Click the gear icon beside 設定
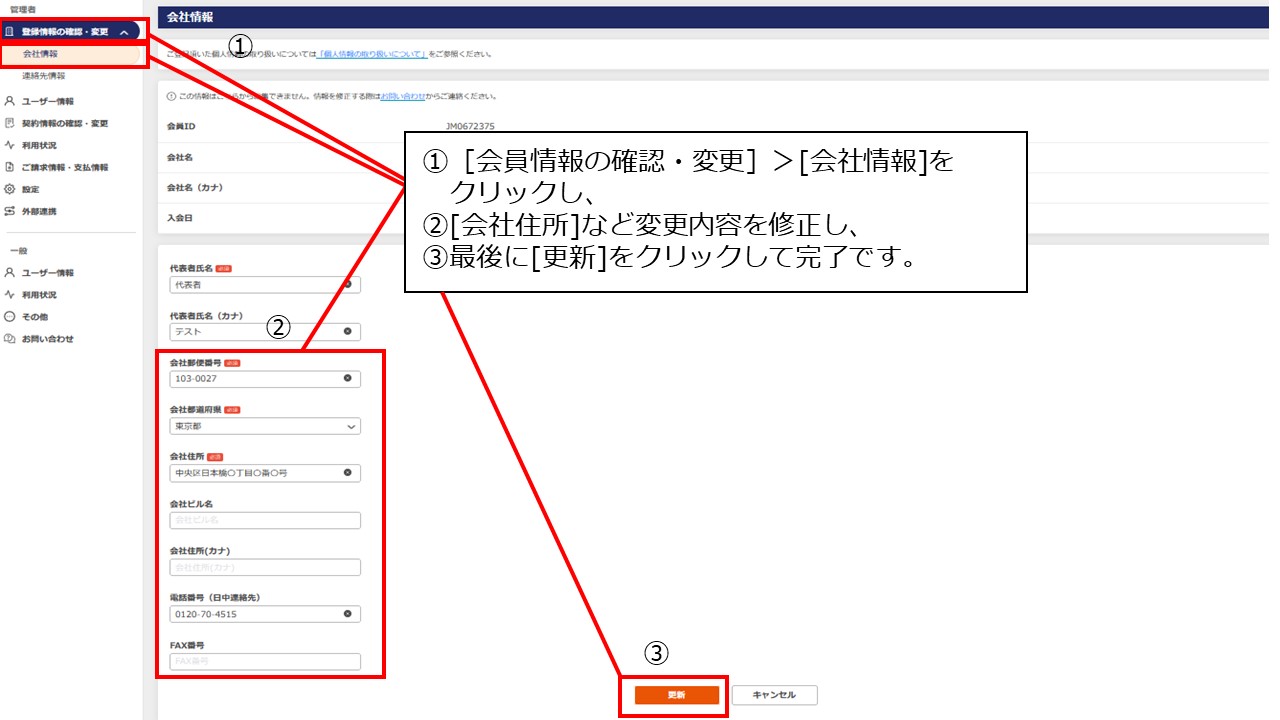The height and width of the screenshot is (720, 1280). 9,189
